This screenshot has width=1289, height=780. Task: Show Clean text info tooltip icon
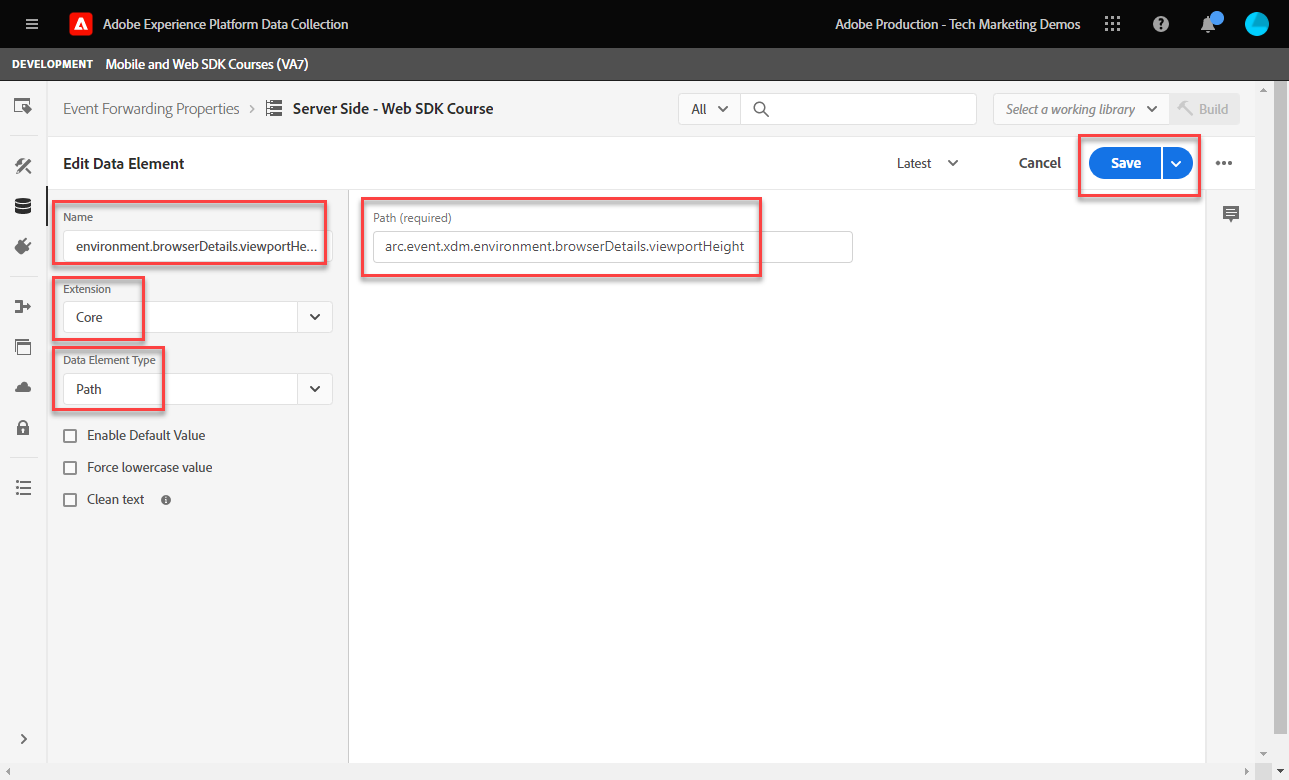pos(166,500)
